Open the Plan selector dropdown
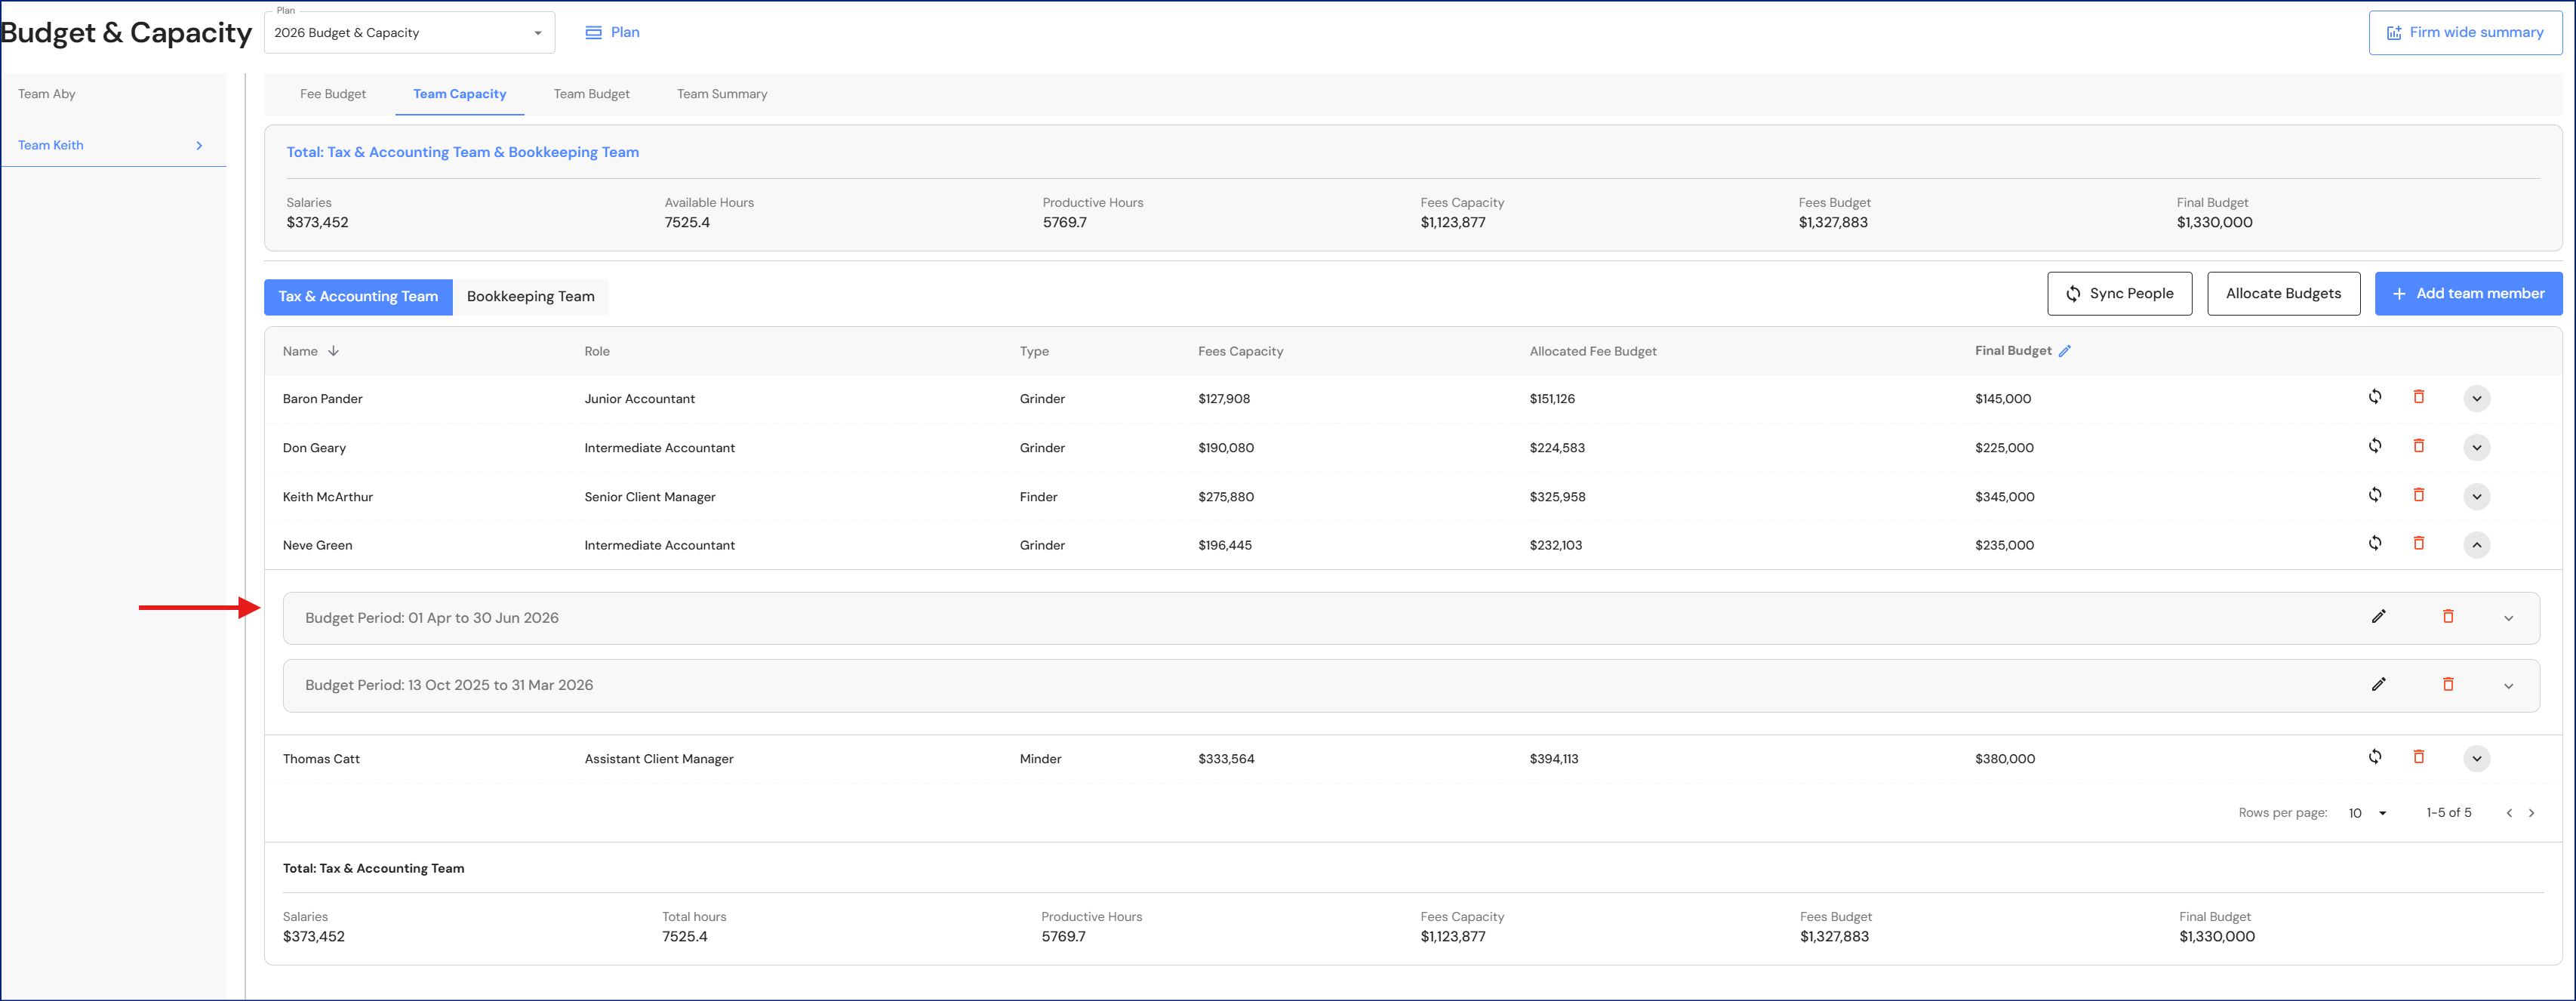Viewport: 2576px width, 1001px height. click(410, 33)
